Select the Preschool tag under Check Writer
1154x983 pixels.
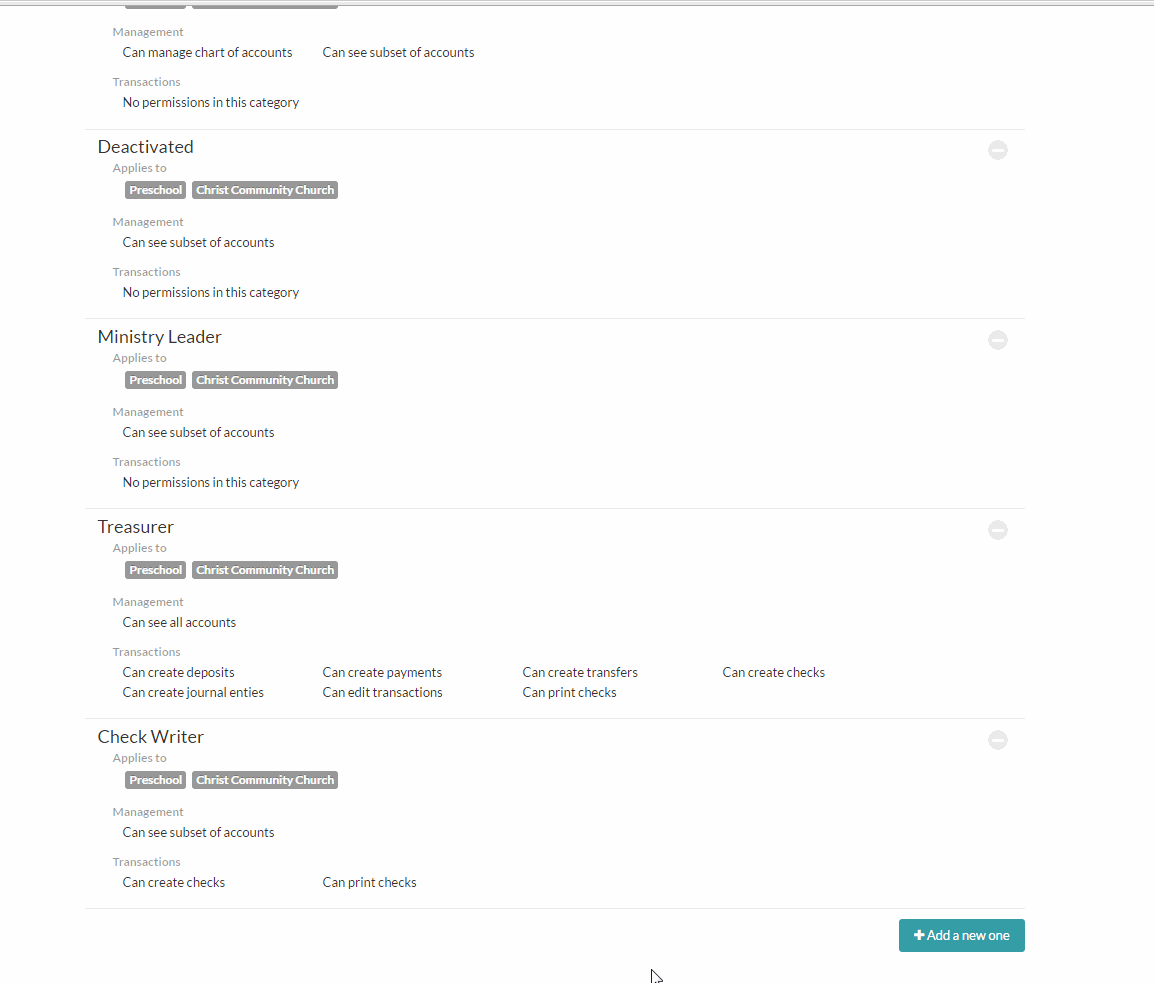click(155, 780)
